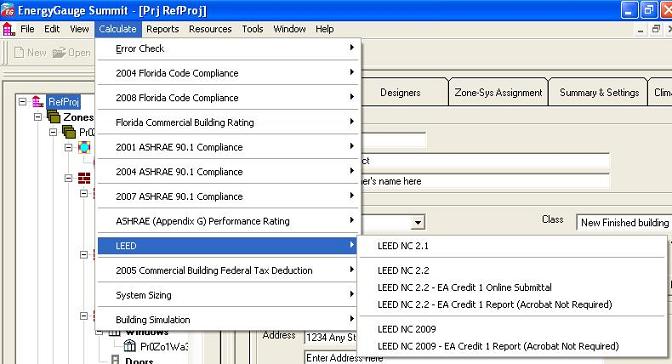Open the File menu
The height and width of the screenshot is (364, 672).
click(27, 29)
